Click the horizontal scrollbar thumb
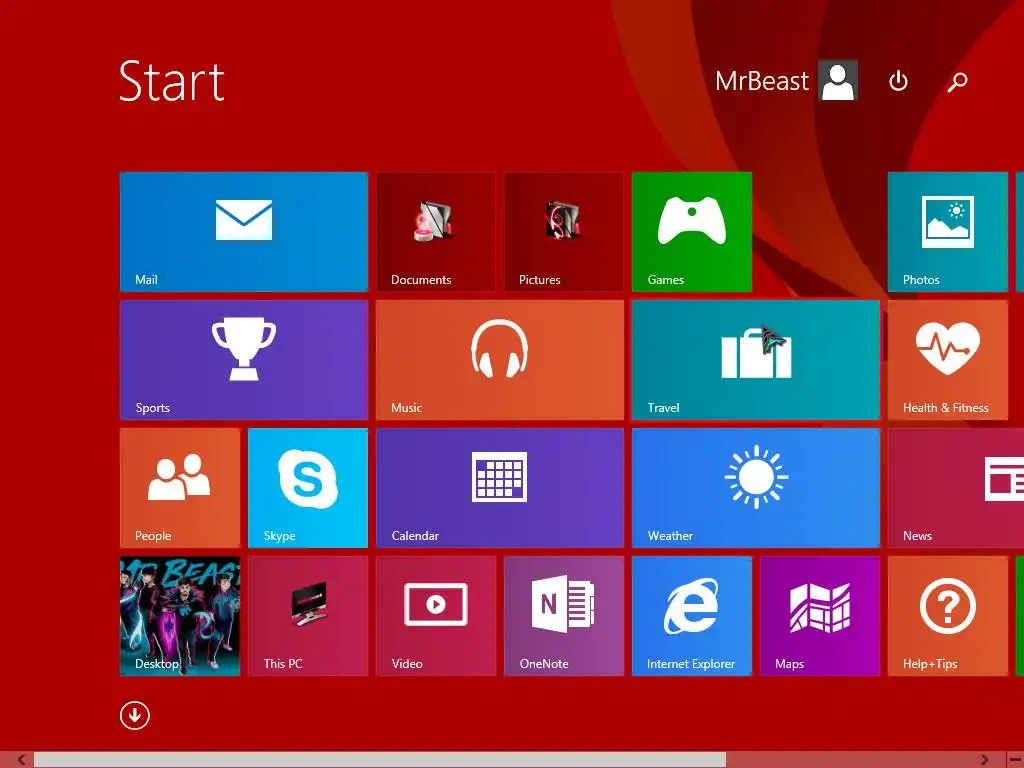This screenshot has width=1024, height=768. [x=380, y=760]
